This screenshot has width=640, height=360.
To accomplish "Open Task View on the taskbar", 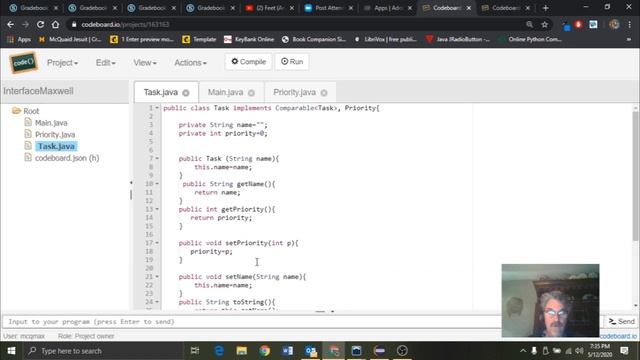I will [195, 351].
